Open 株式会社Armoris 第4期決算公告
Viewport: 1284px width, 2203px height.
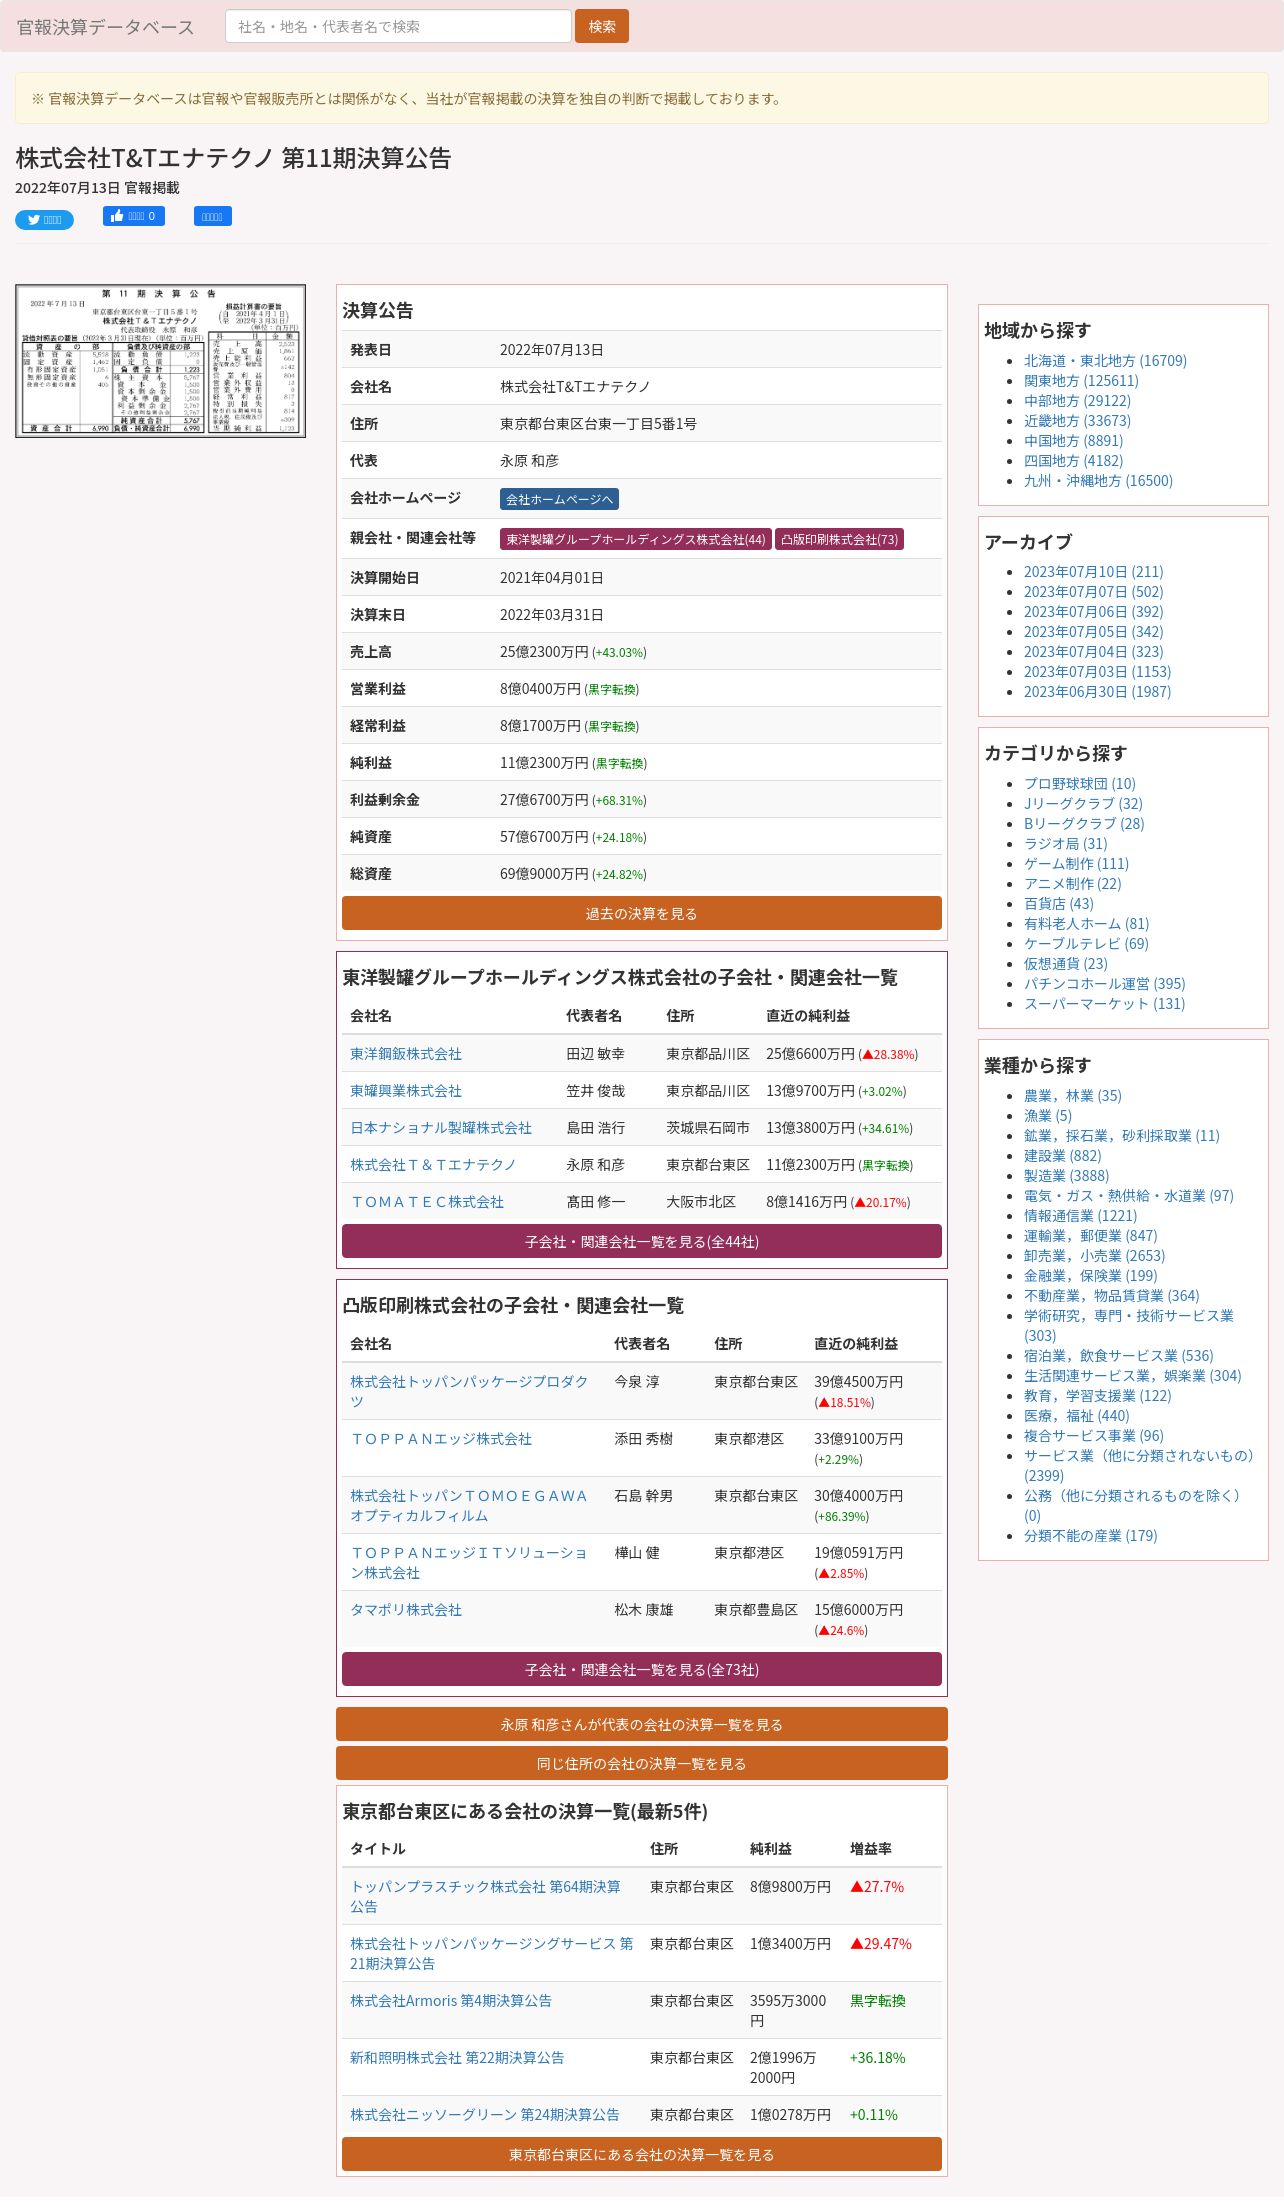click(x=451, y=2001)
